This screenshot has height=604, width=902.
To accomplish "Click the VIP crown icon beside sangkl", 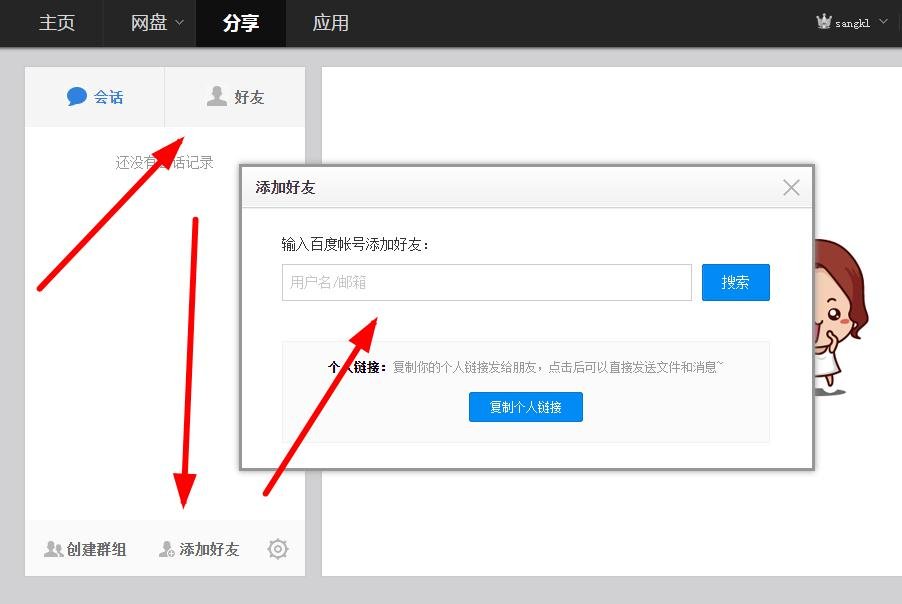I will tap(824, 20).
